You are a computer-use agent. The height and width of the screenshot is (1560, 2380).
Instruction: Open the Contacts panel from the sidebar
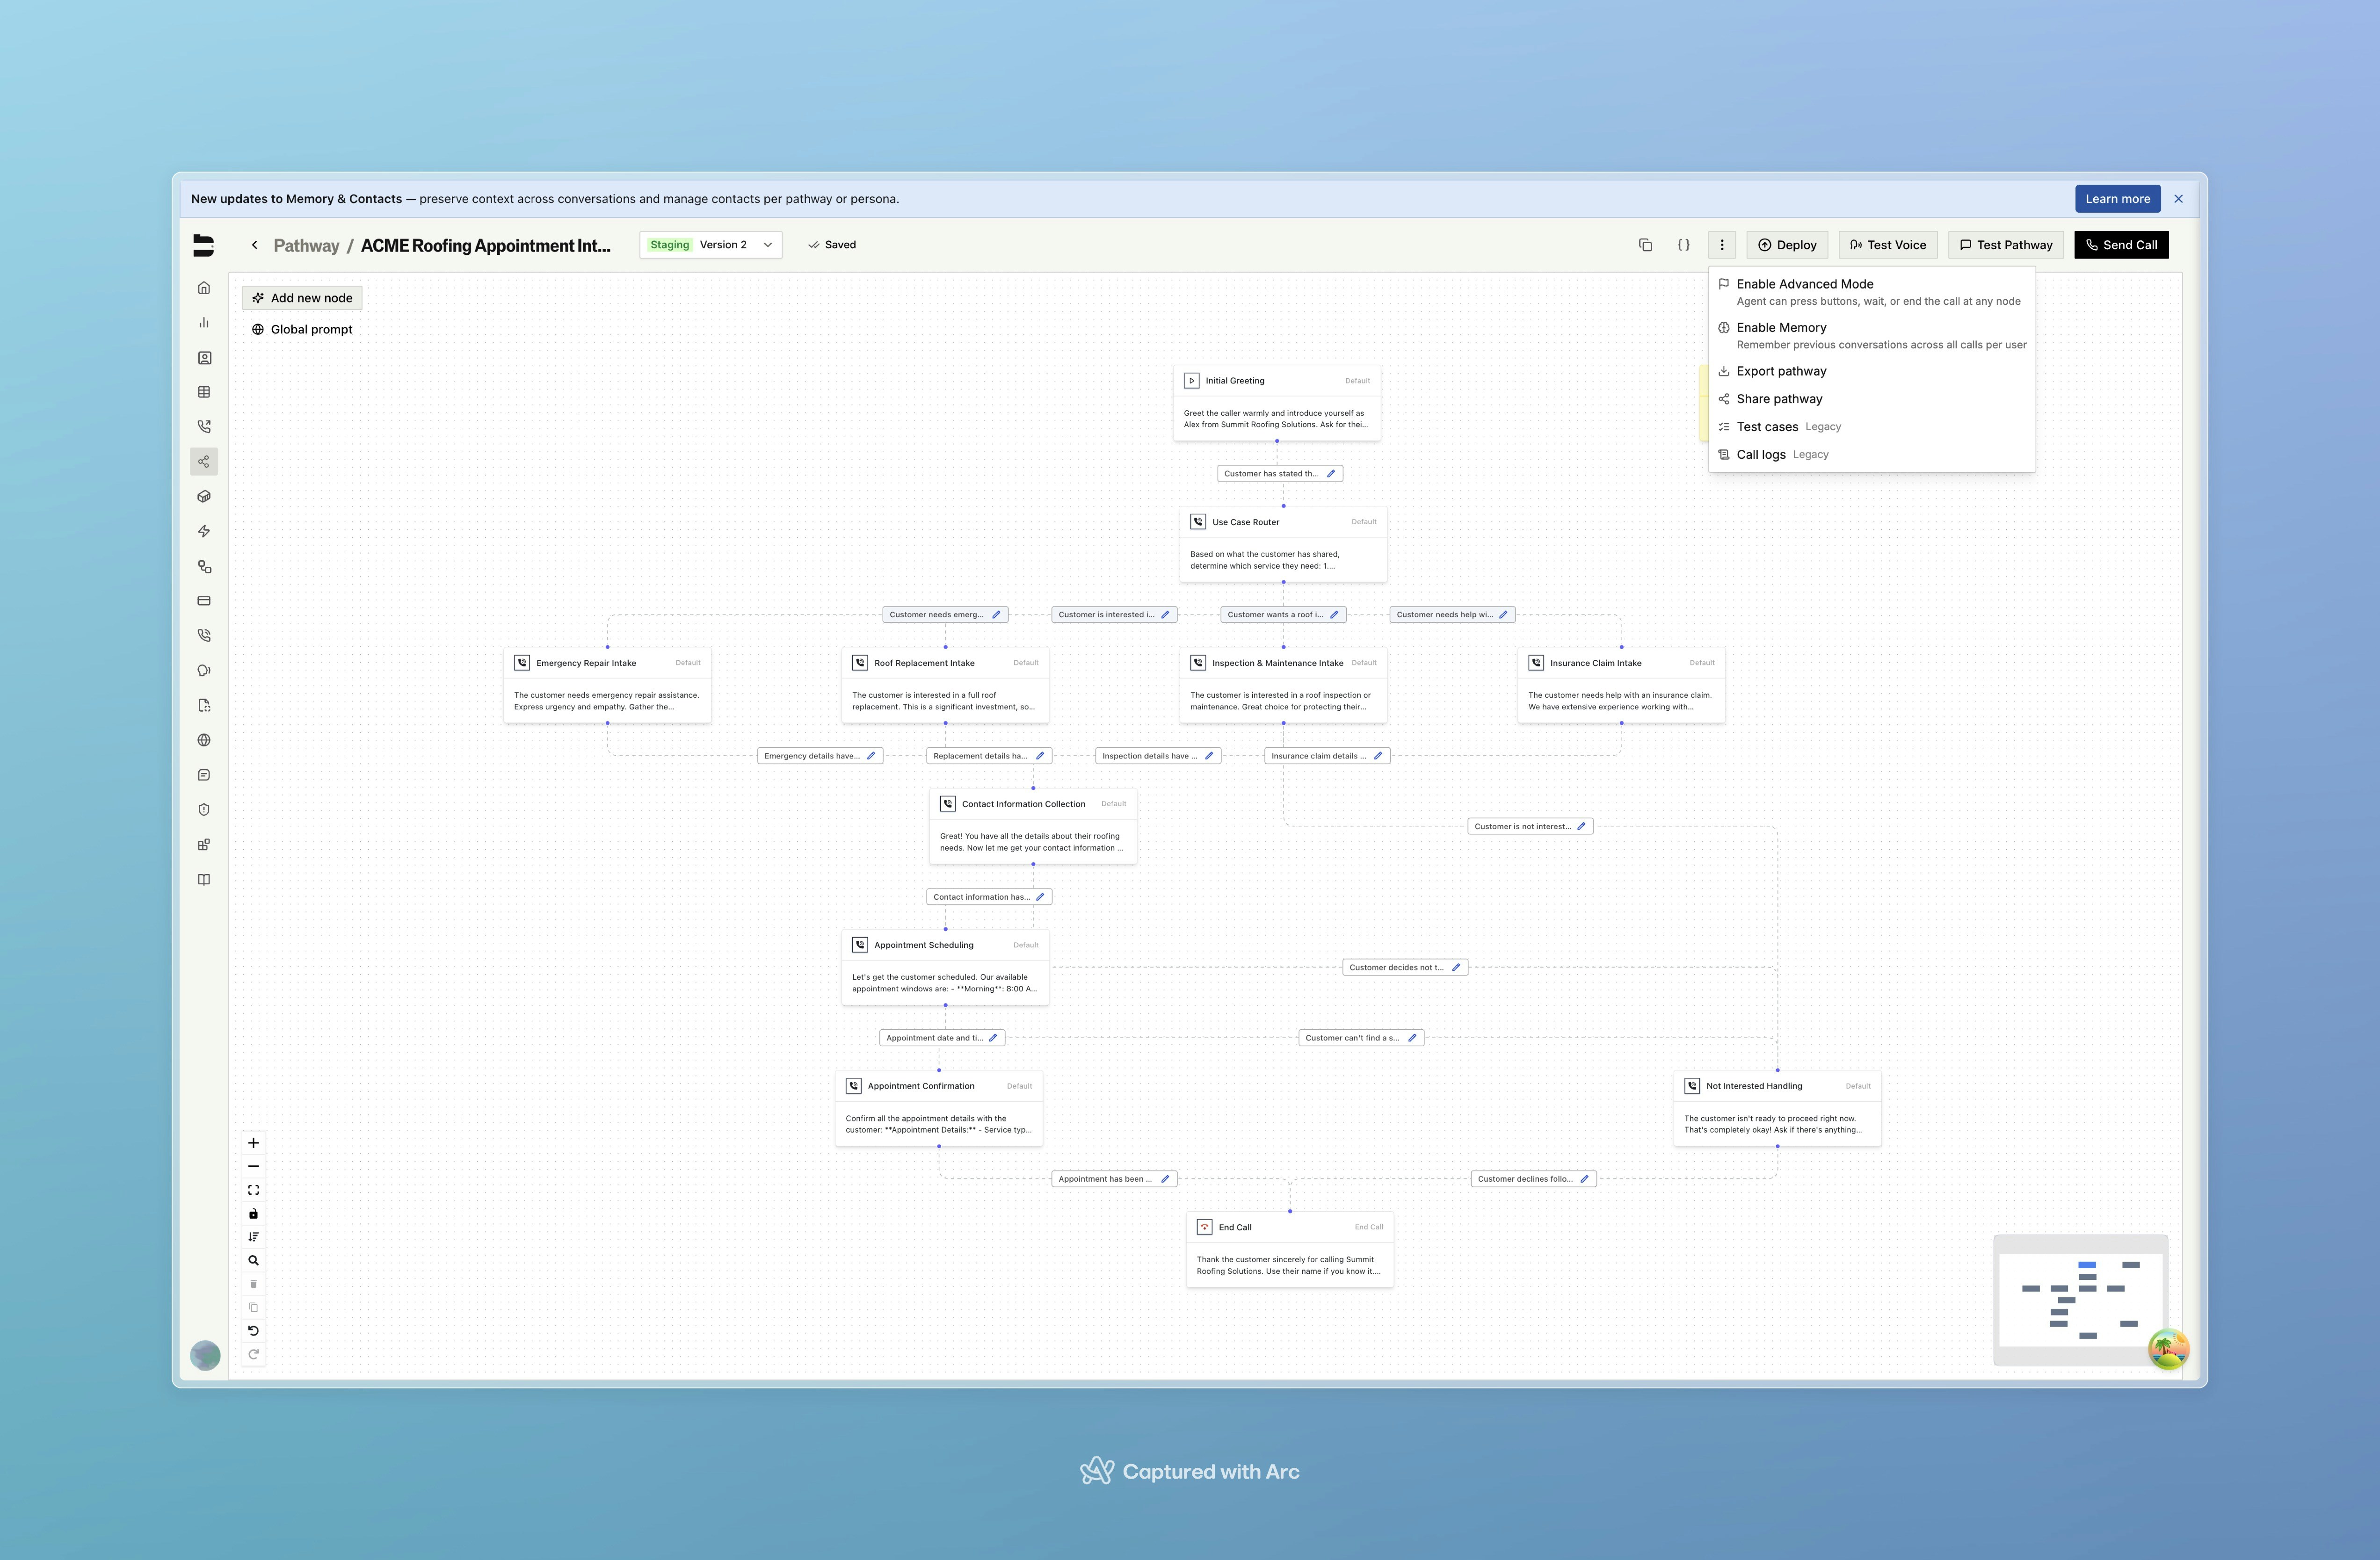tap(204, 357)
